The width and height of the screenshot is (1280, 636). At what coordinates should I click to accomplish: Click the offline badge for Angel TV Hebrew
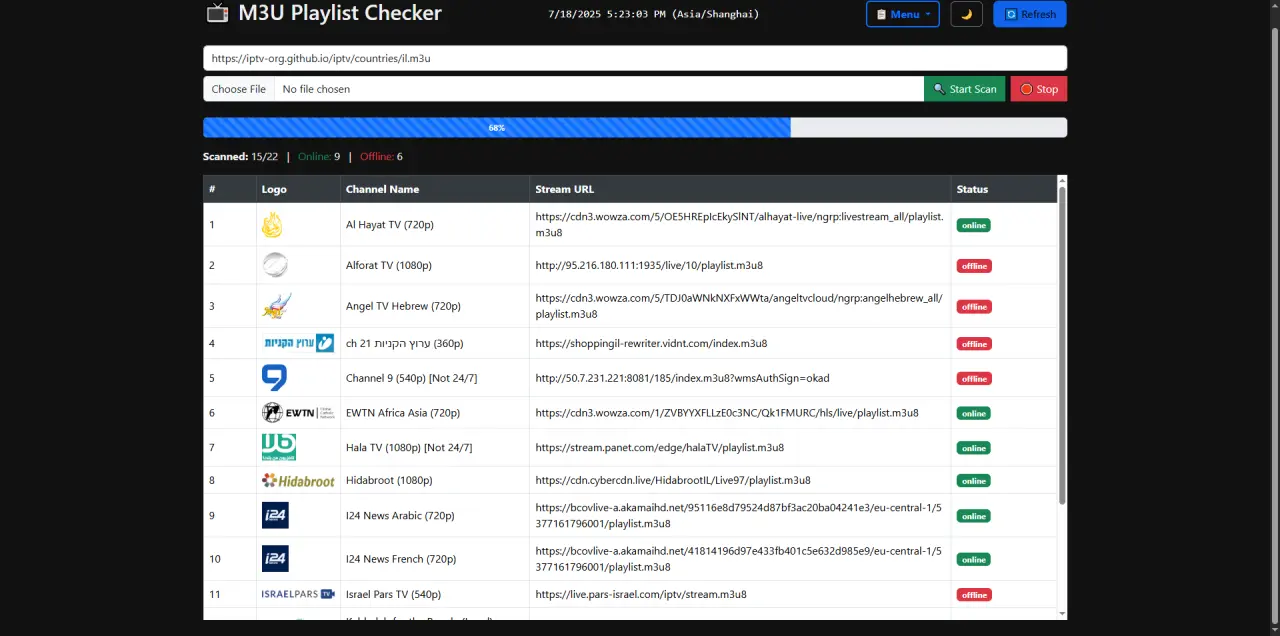[x=974, y=306]
